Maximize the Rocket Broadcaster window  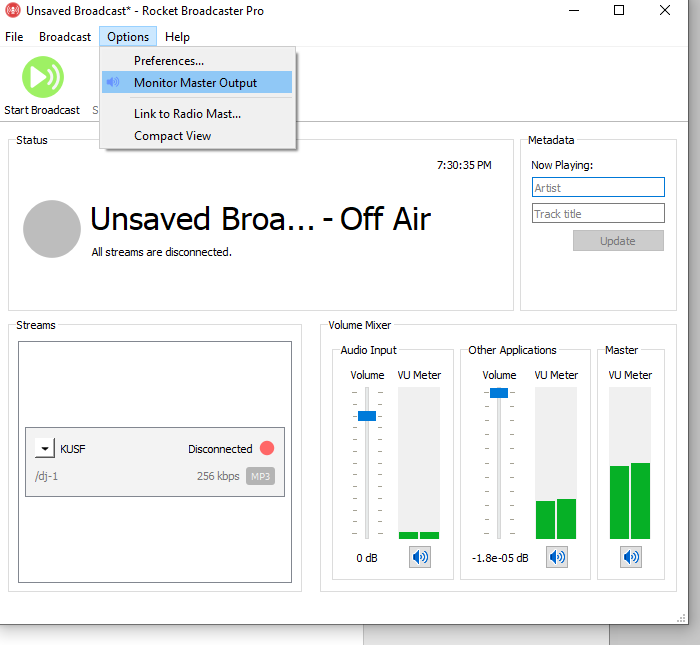pos(619,10)
